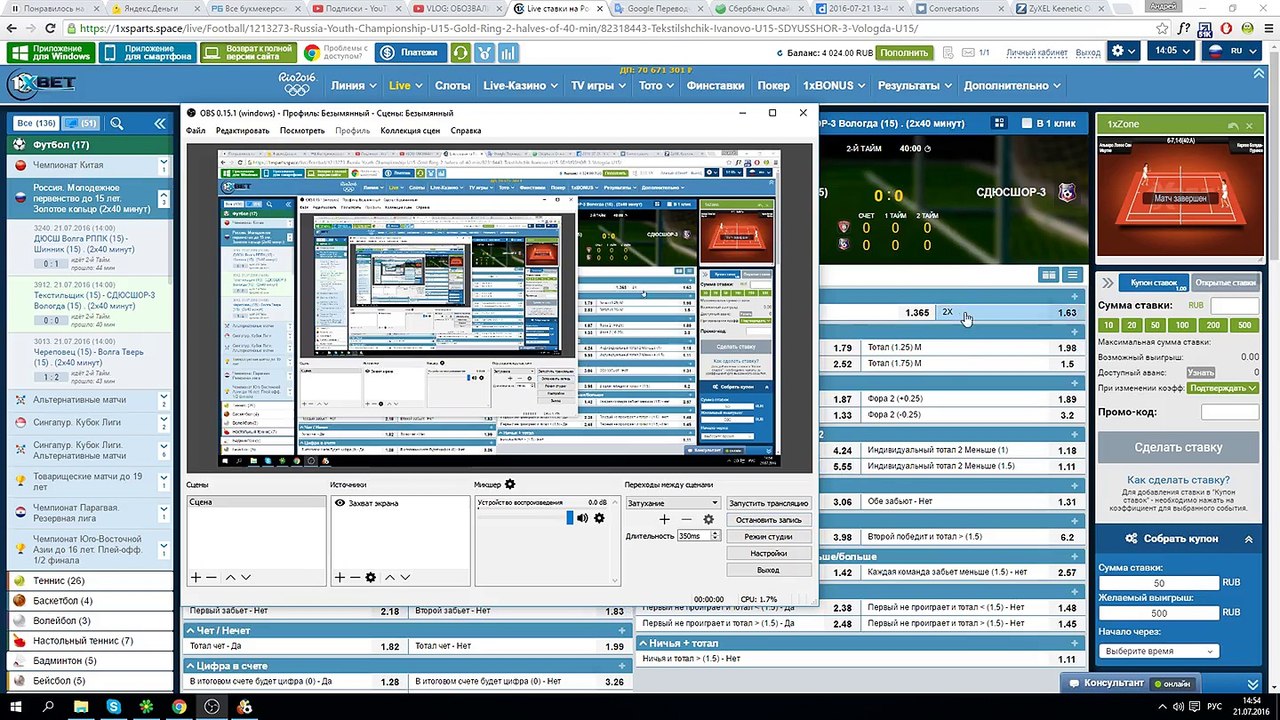Move scene down in OBS Сцены panel
This screenshot has height=720, width=1280.
point(246,577)
